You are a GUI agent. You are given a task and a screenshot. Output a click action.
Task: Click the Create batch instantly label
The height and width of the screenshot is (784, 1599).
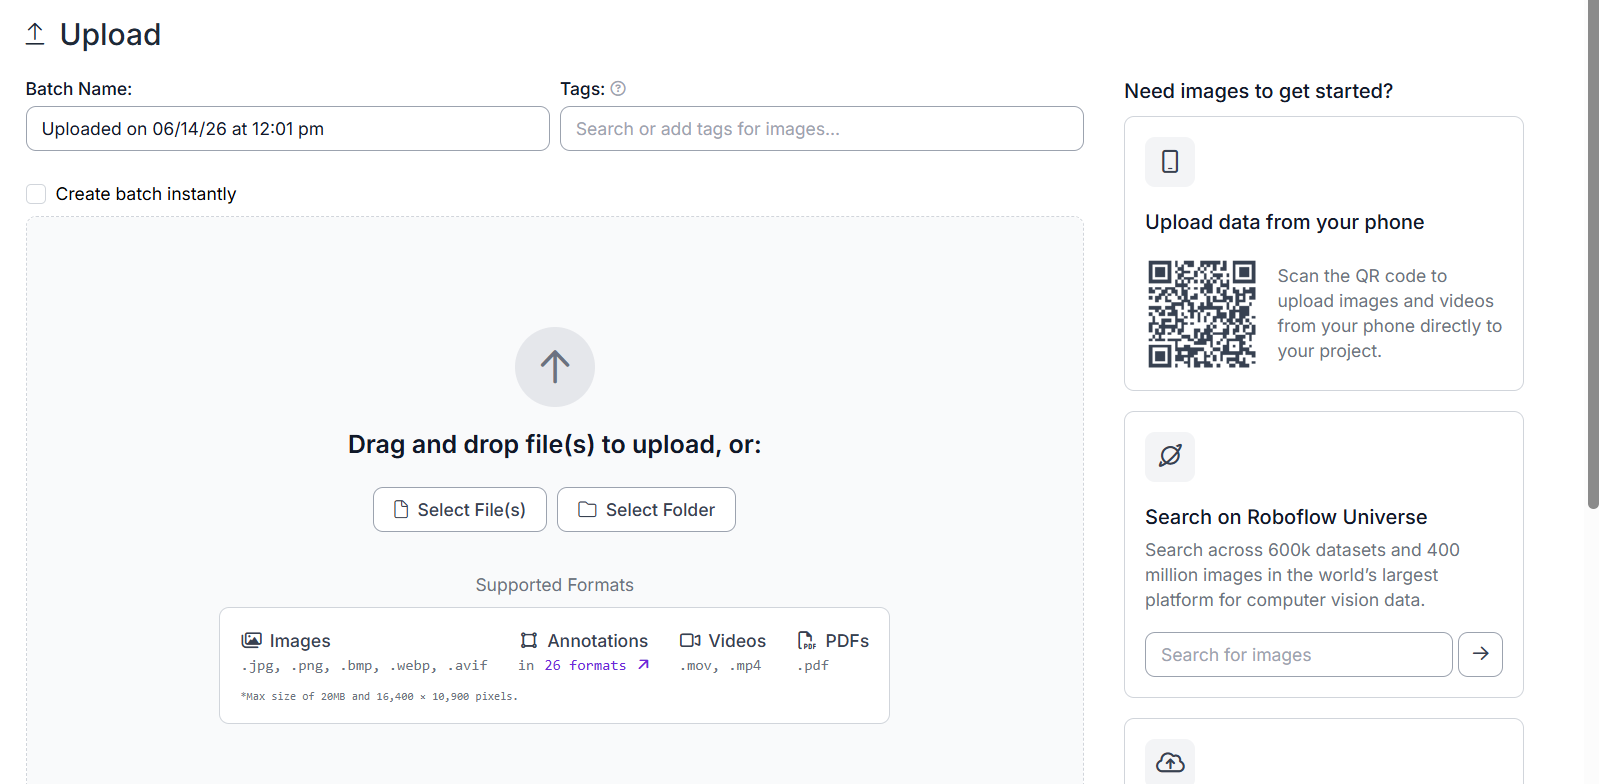(x=146, y=194)
